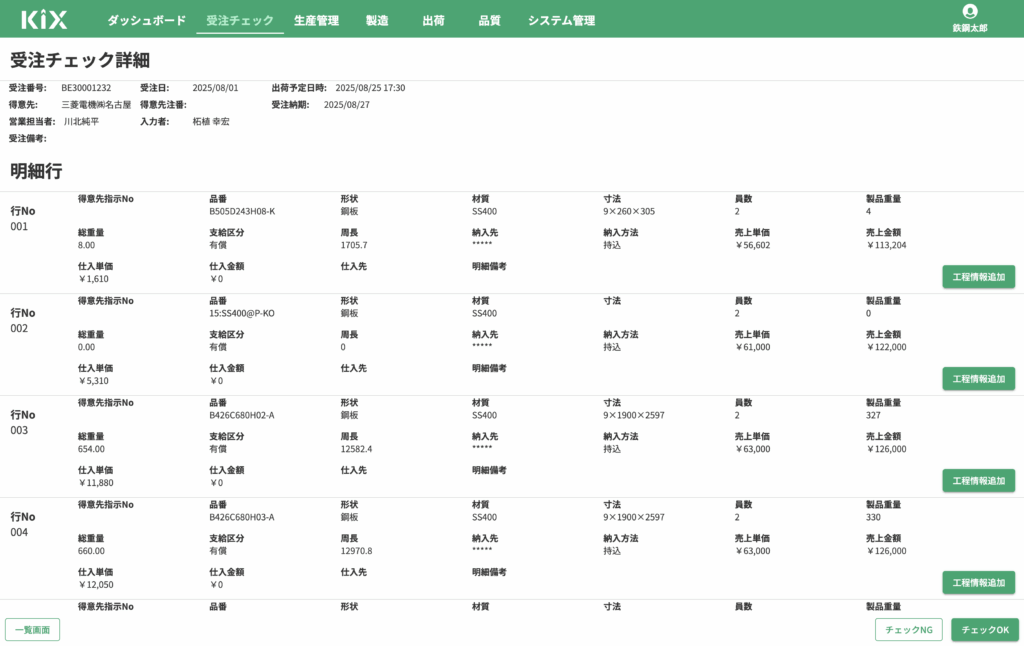This screenshot has width=1024, height=646.
Task: Click row number 004
Action: (20, 532)
